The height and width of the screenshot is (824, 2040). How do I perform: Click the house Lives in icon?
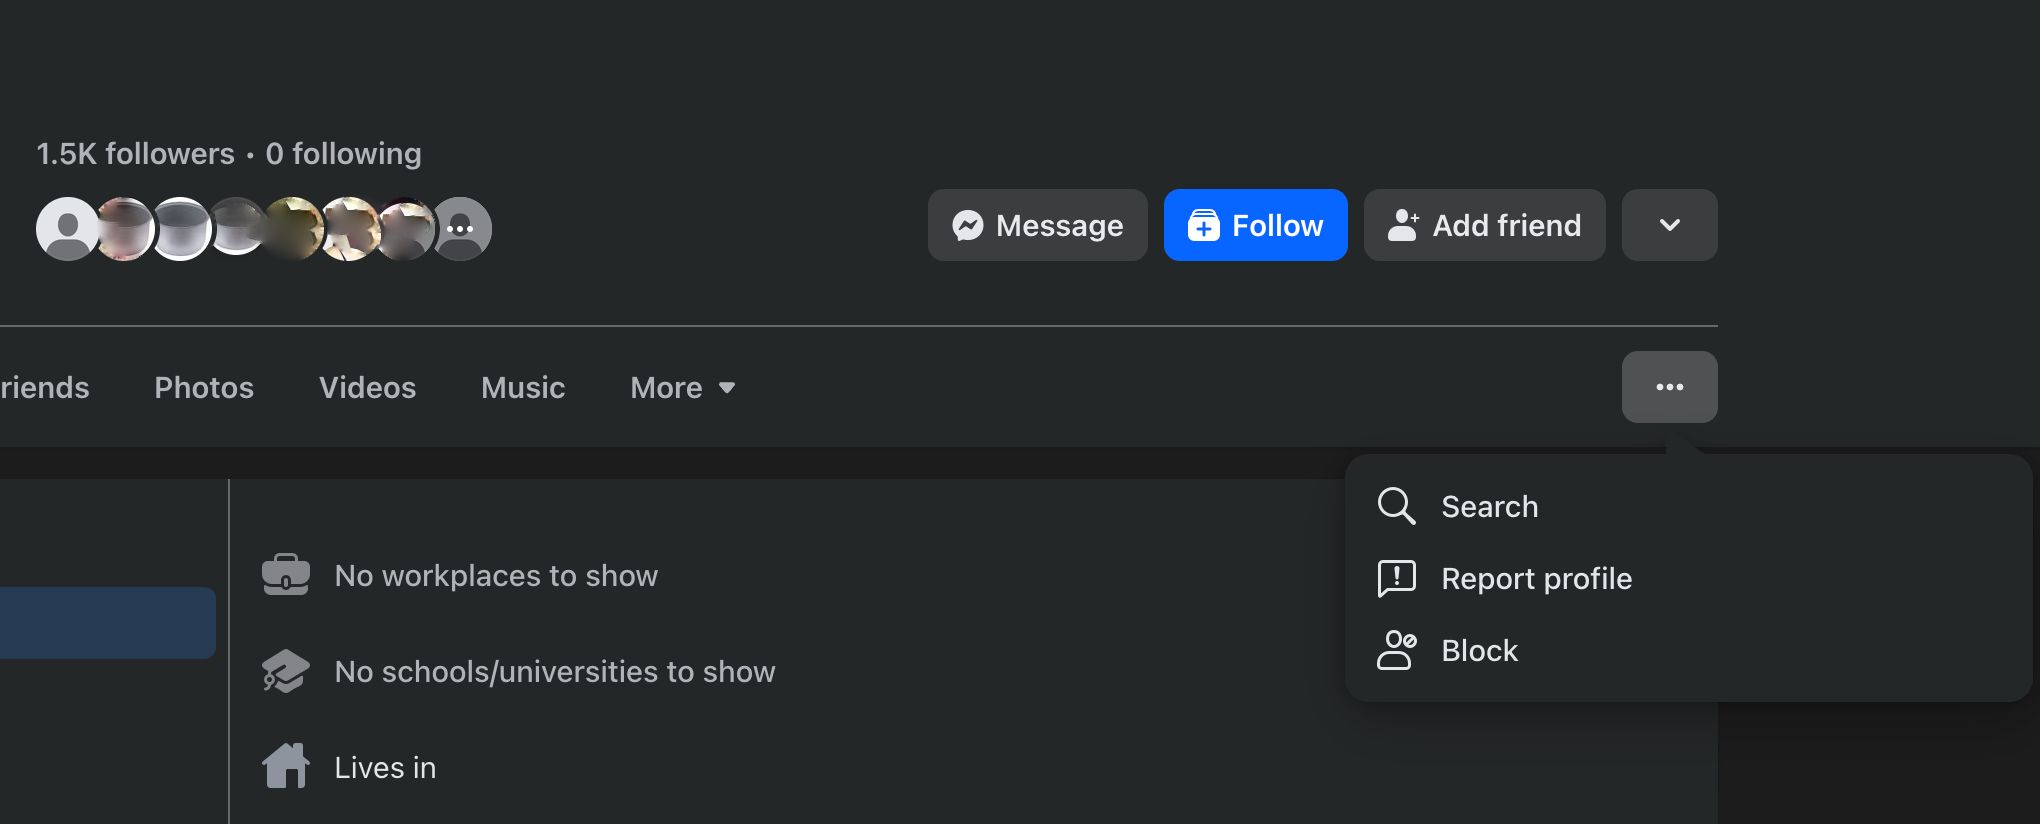tap(285, 767)
